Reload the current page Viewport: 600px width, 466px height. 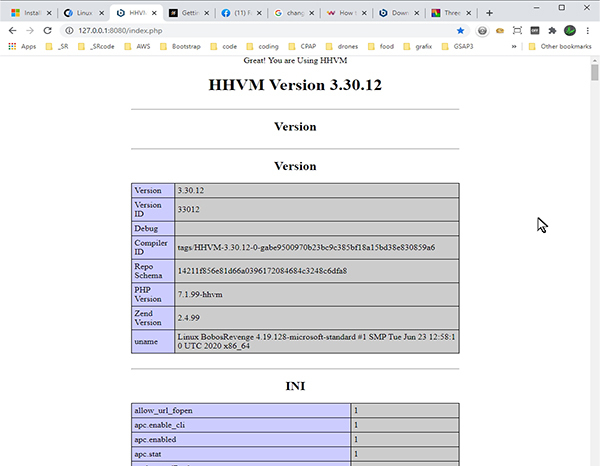[47, 31]
